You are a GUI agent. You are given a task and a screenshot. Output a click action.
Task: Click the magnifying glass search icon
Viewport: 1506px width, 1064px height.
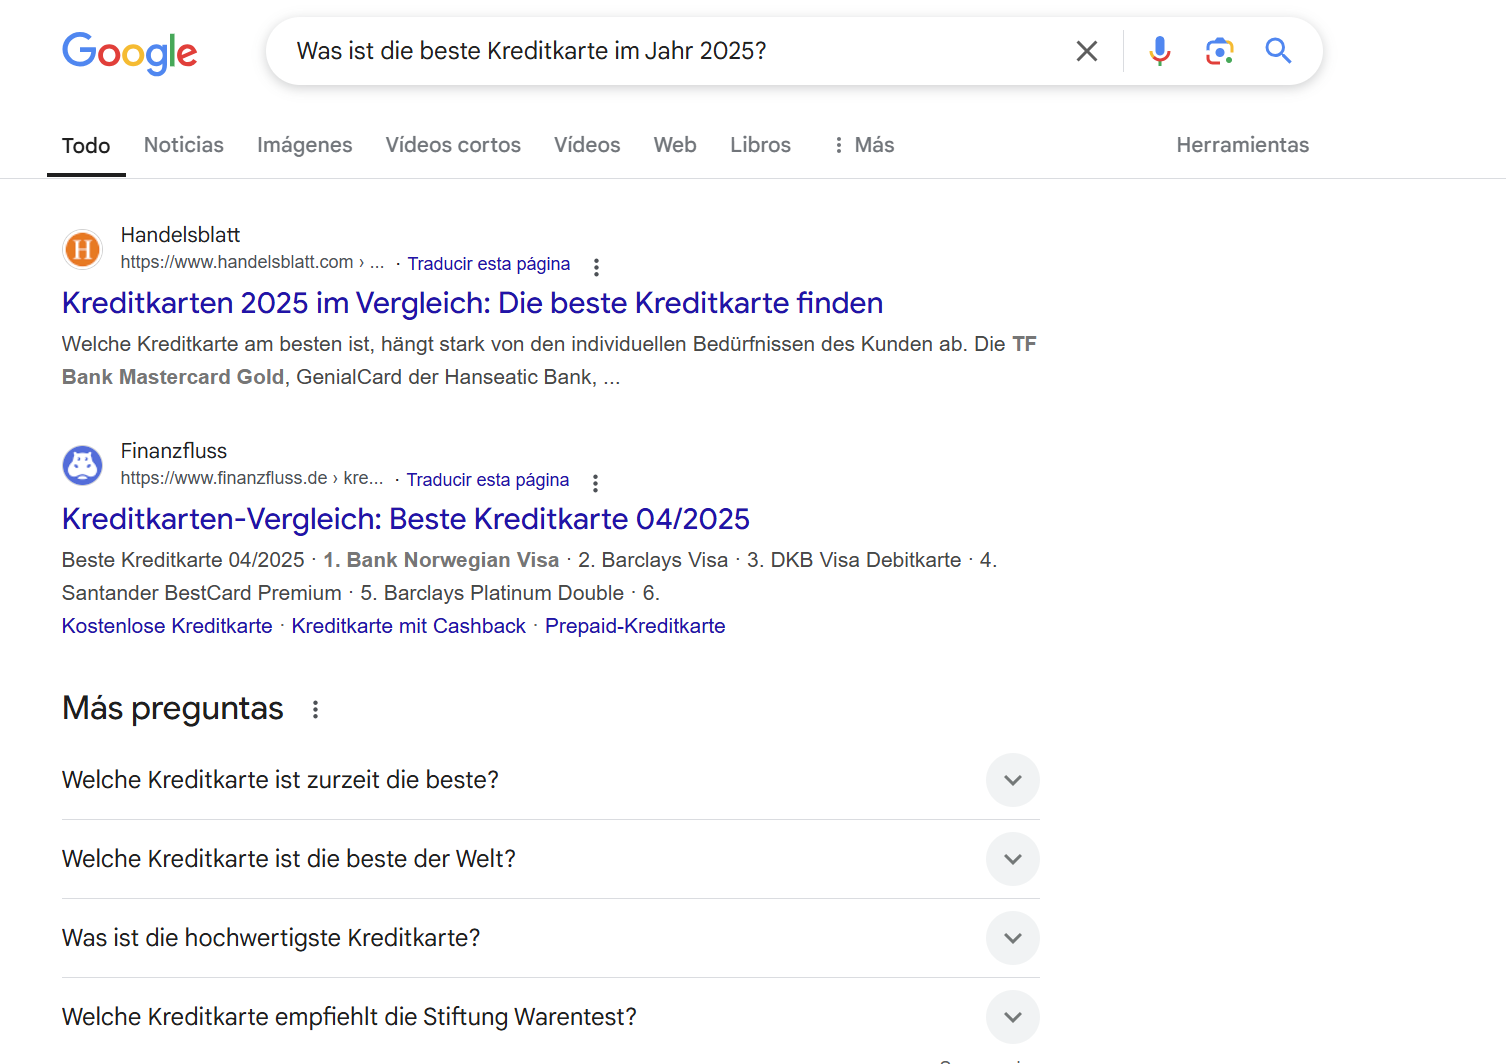pyautogui.click(x=1278, y=51)
